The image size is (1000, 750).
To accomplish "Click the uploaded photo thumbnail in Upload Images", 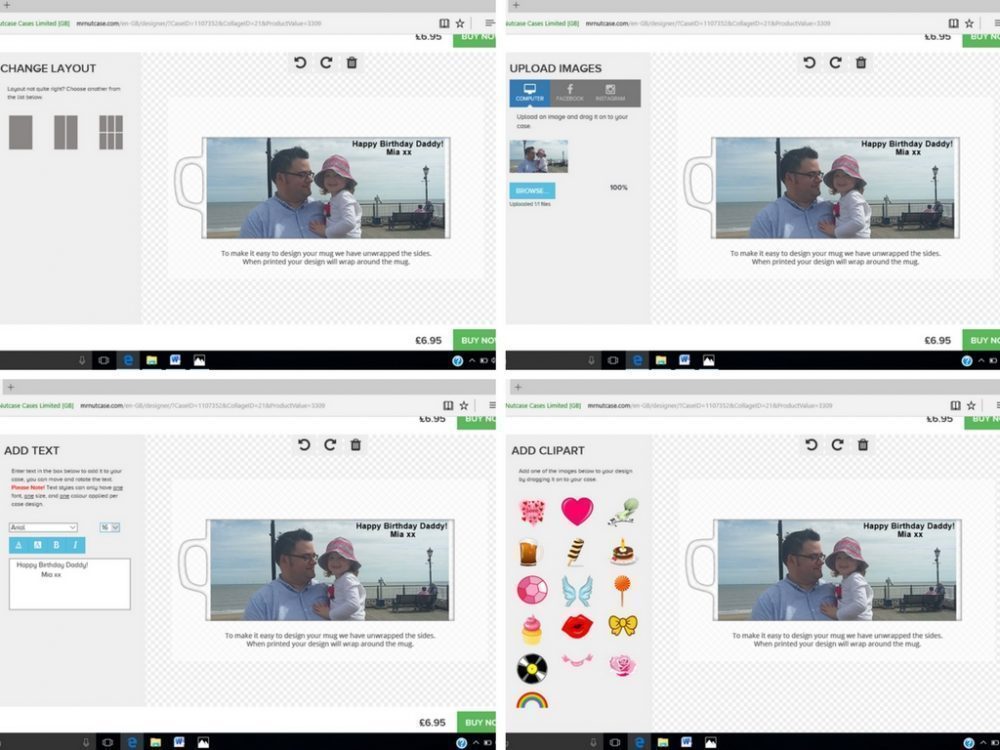I will click(x=538, y=156).
